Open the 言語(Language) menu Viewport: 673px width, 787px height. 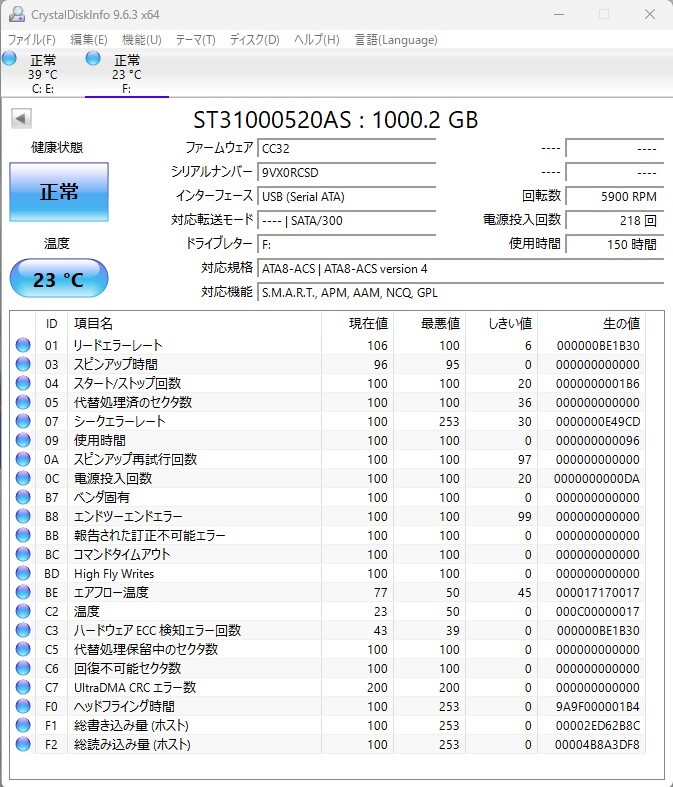point(396,40)
